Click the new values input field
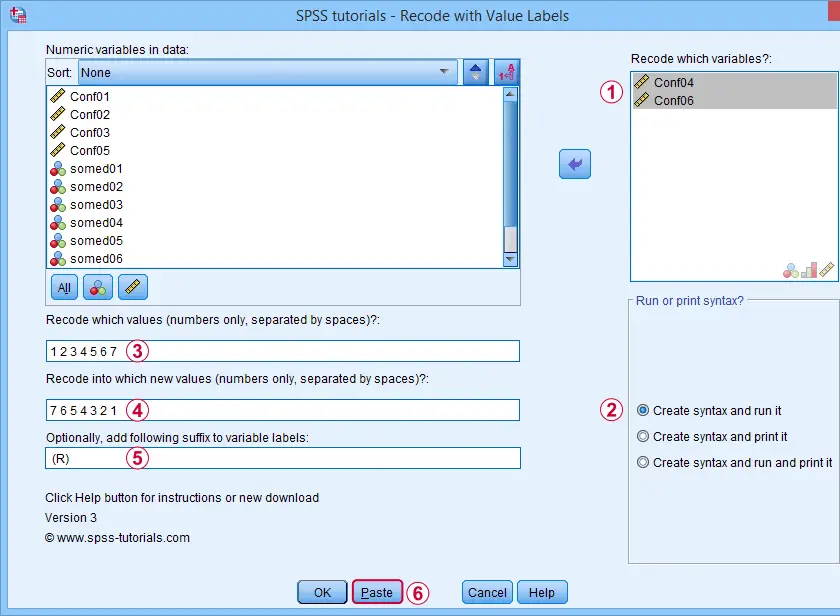This screenshot has height=616, width=840. tap(283, 410)
